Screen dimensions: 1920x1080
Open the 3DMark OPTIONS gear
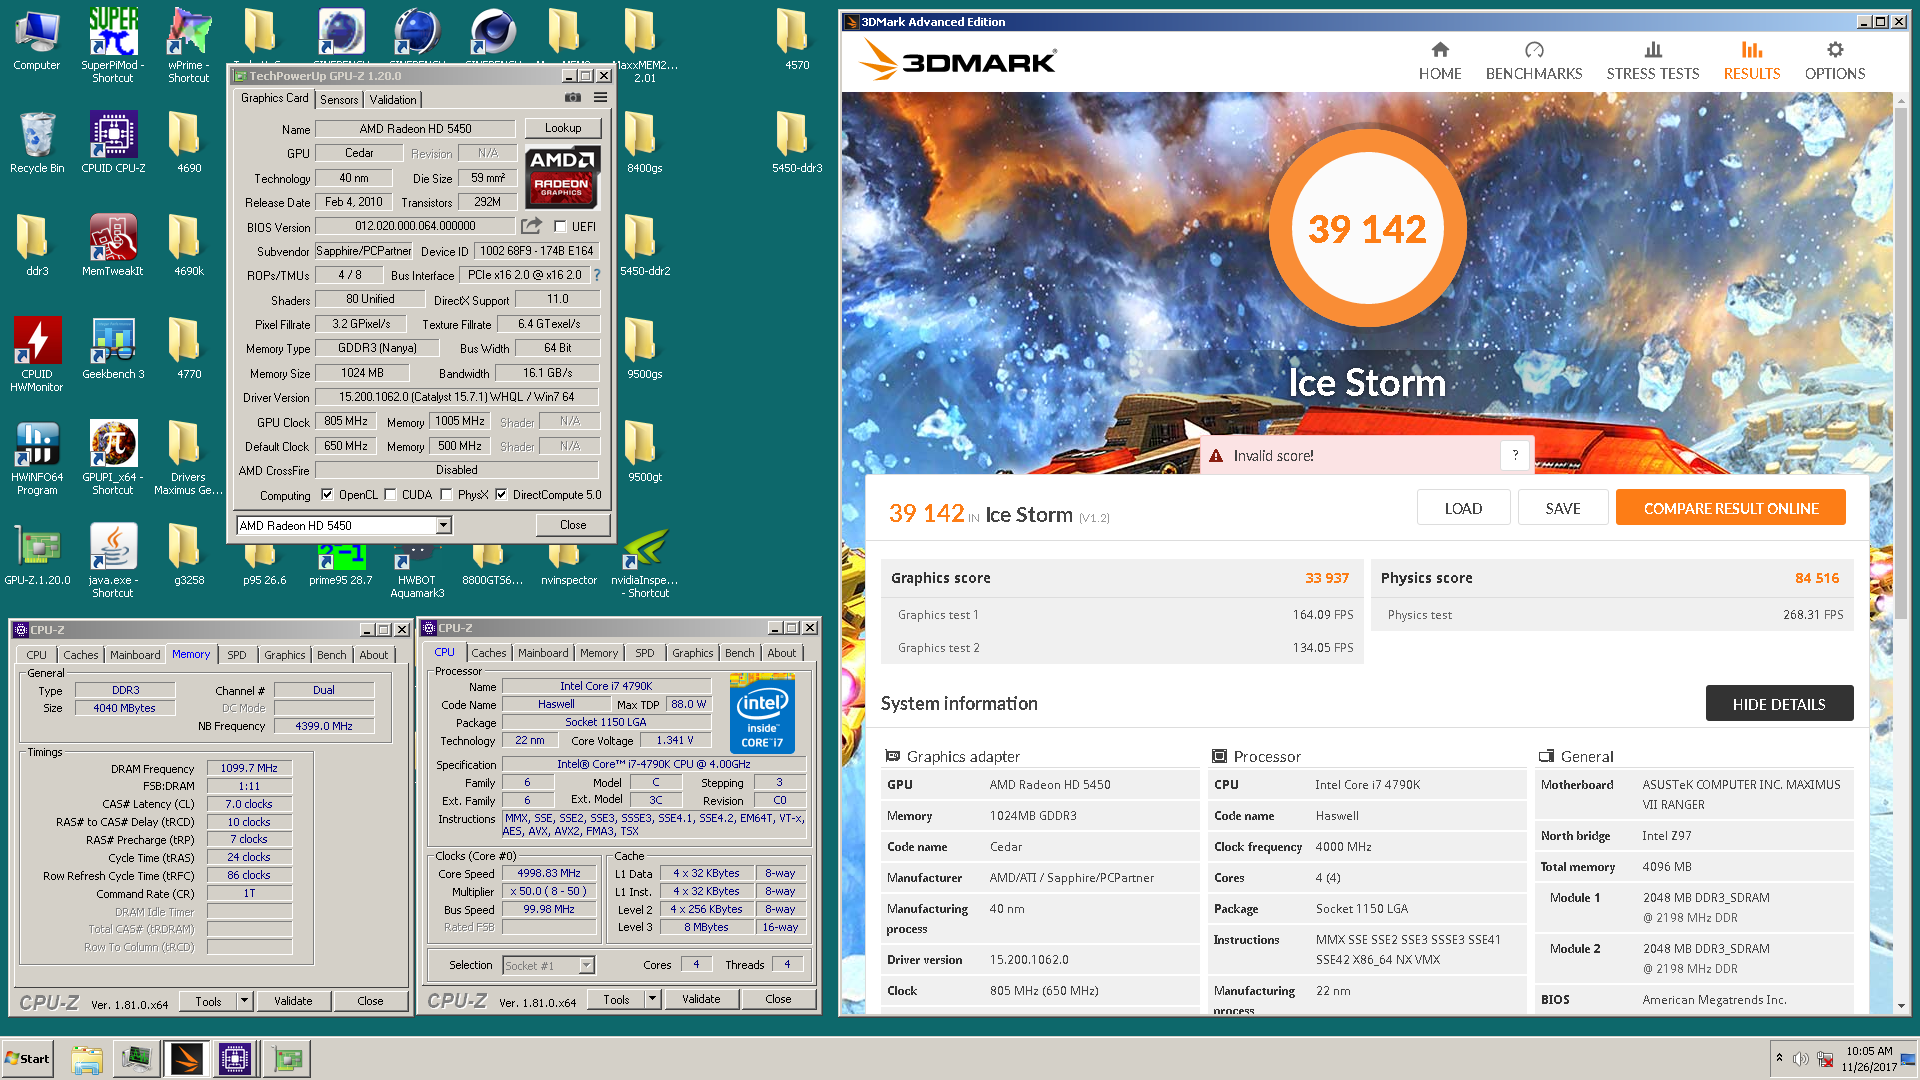point(1835,61)
